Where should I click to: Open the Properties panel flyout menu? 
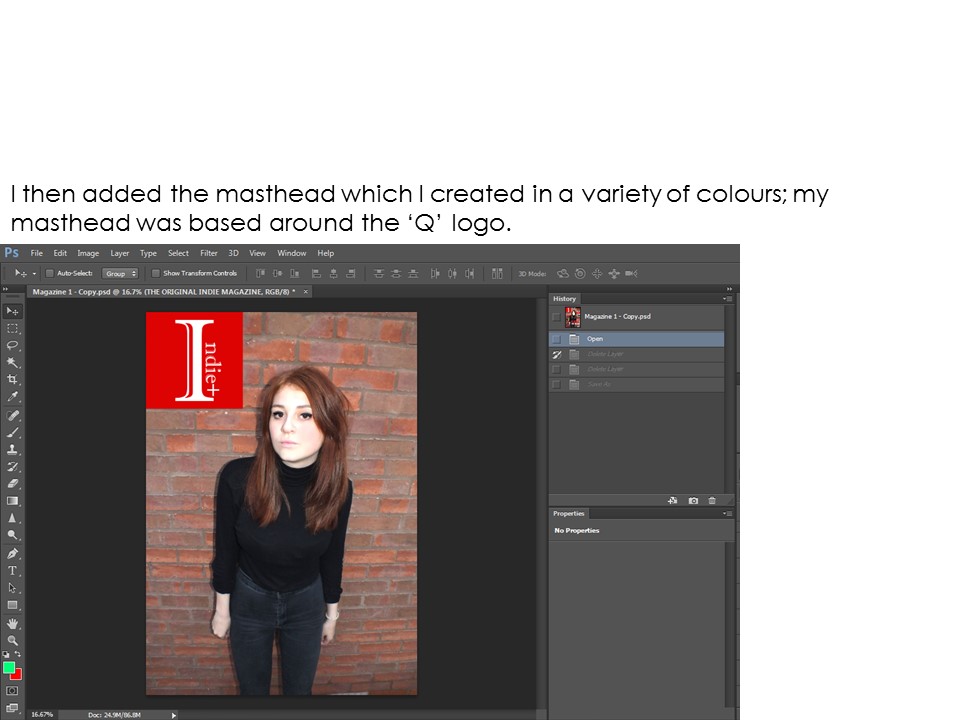(728, 514)
